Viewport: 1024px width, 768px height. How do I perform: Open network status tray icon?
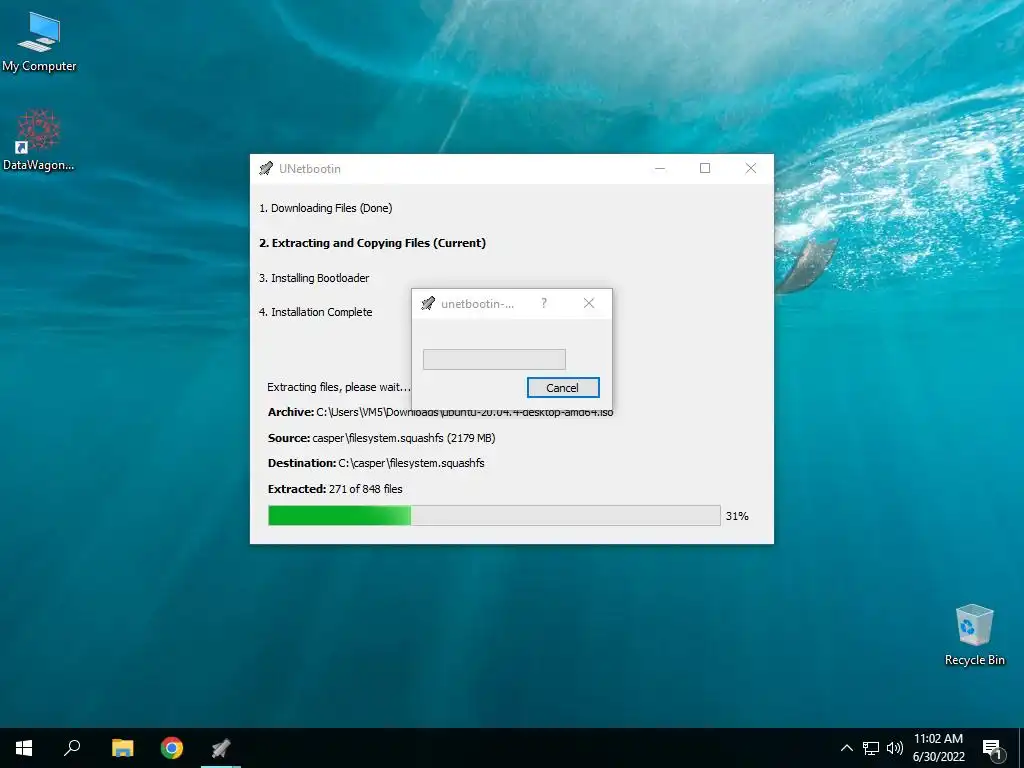click(871, 748)
